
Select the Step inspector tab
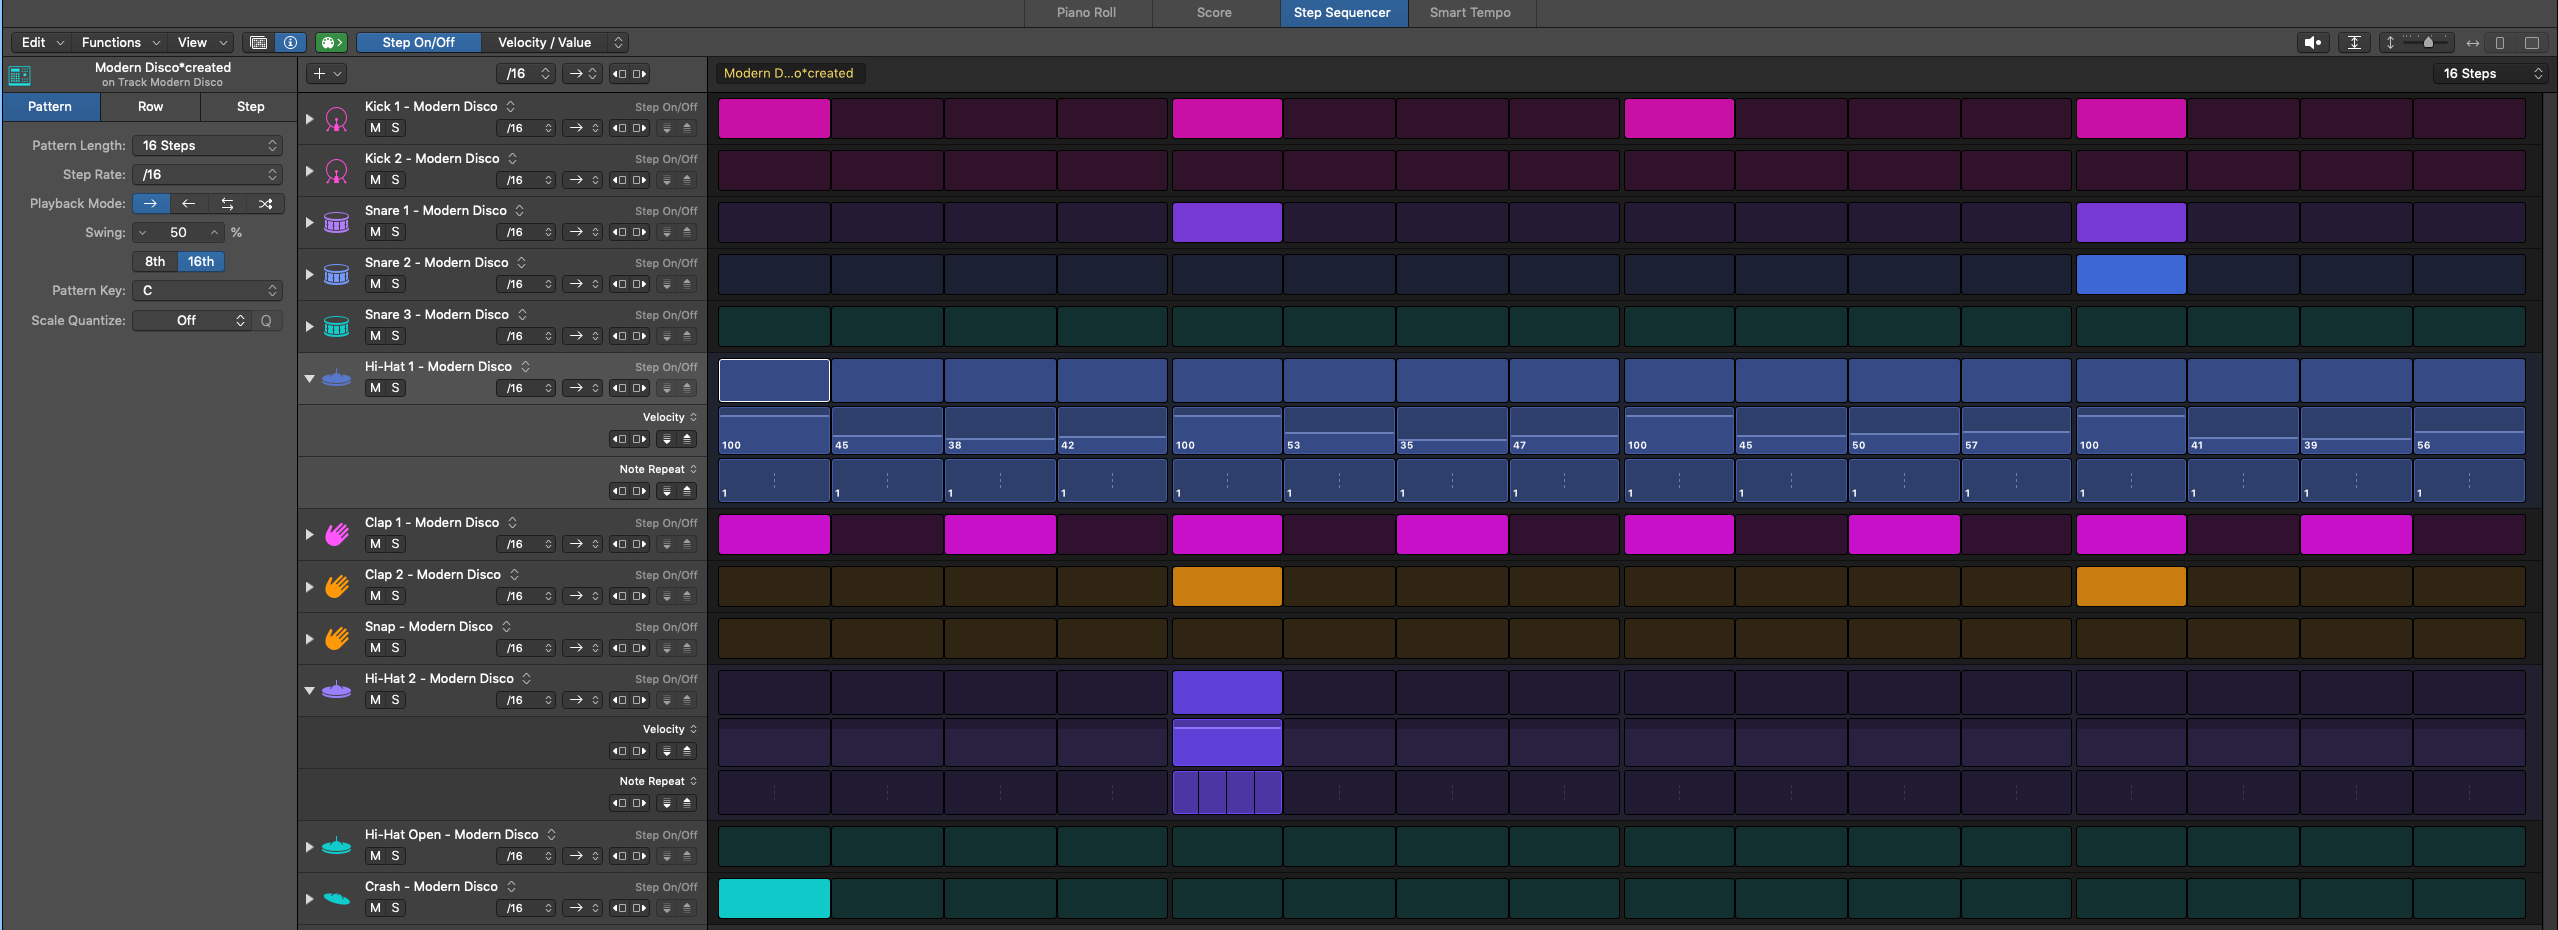(x=250, y=106)
